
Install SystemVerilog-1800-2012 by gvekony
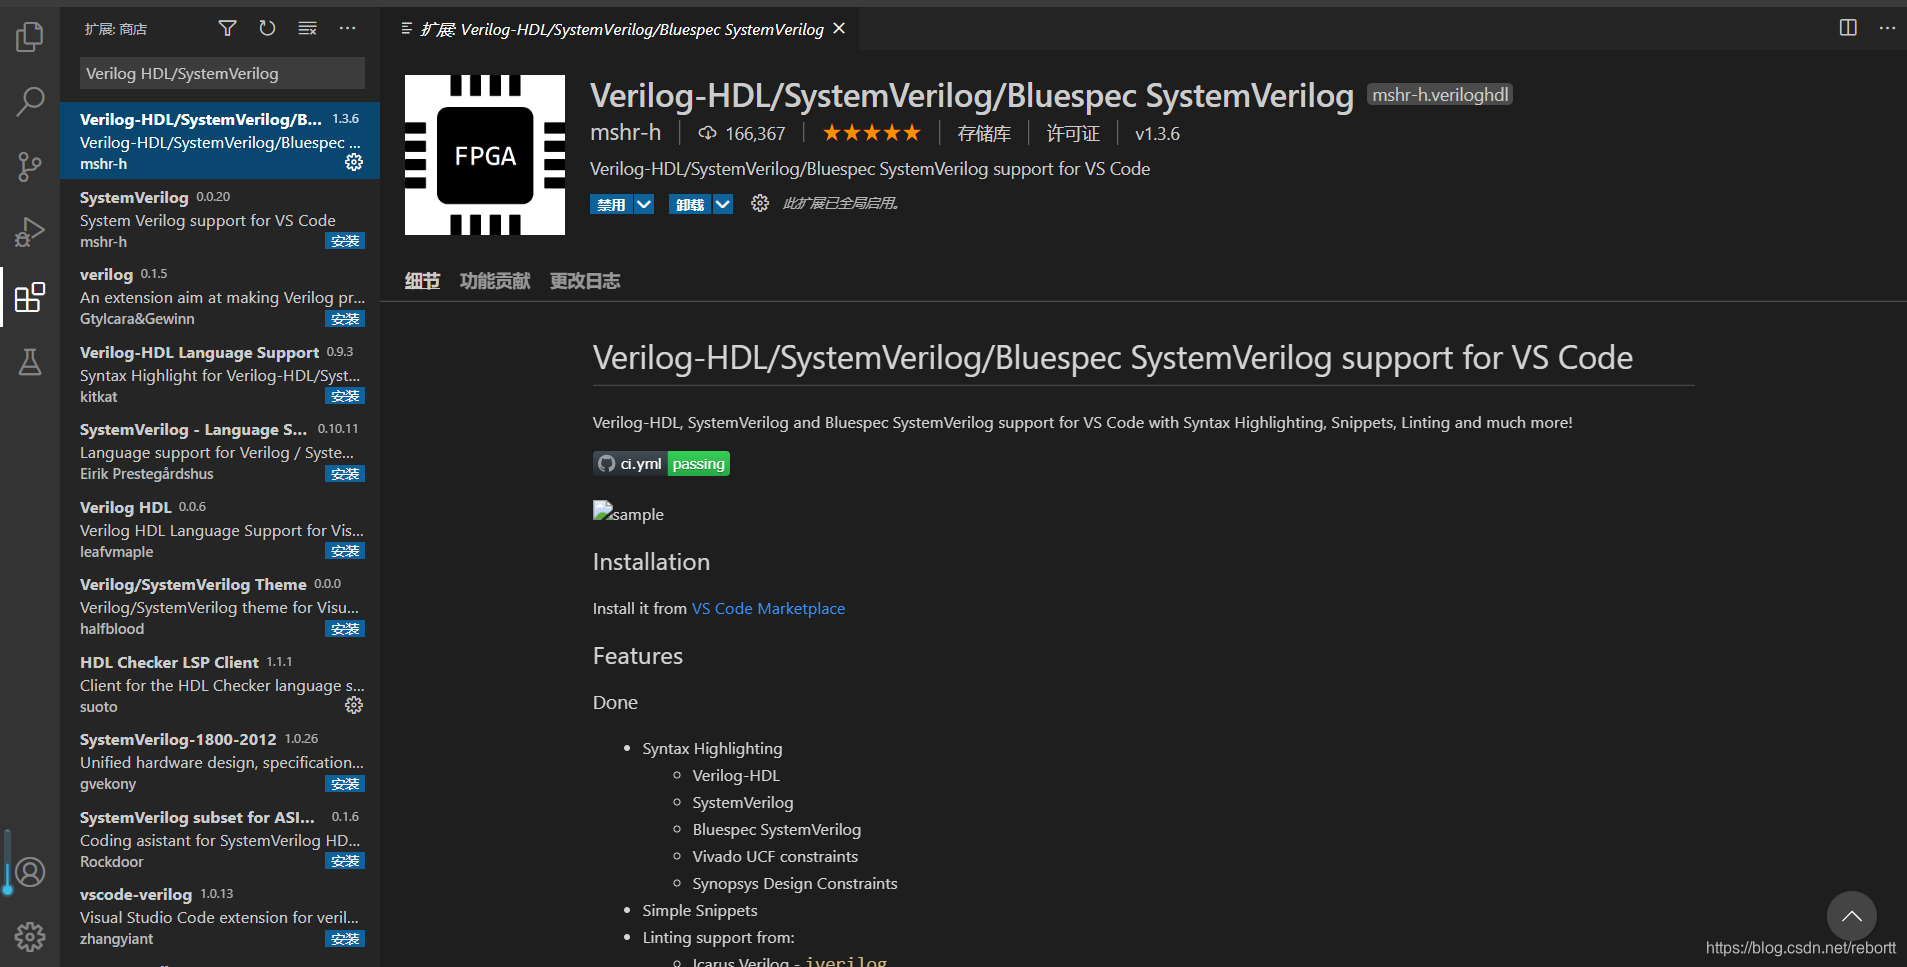tap(345, 784)
